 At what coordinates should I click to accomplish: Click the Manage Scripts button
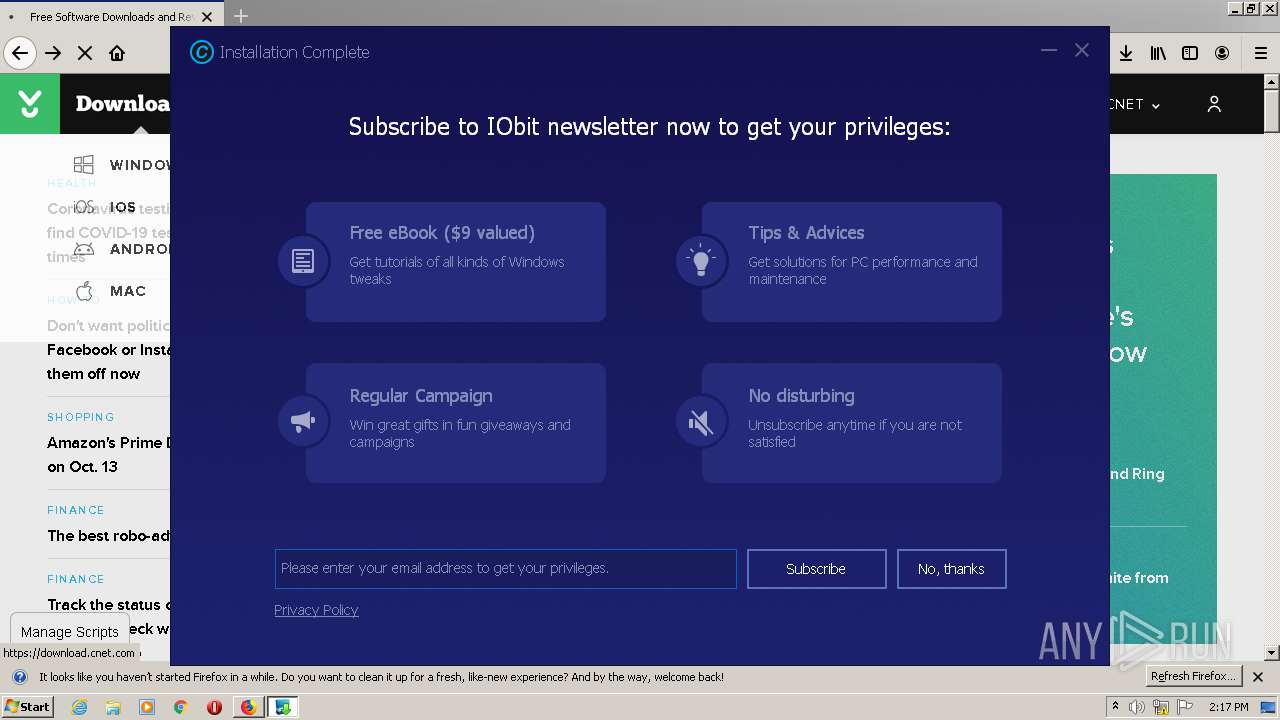tap(70, 631)
